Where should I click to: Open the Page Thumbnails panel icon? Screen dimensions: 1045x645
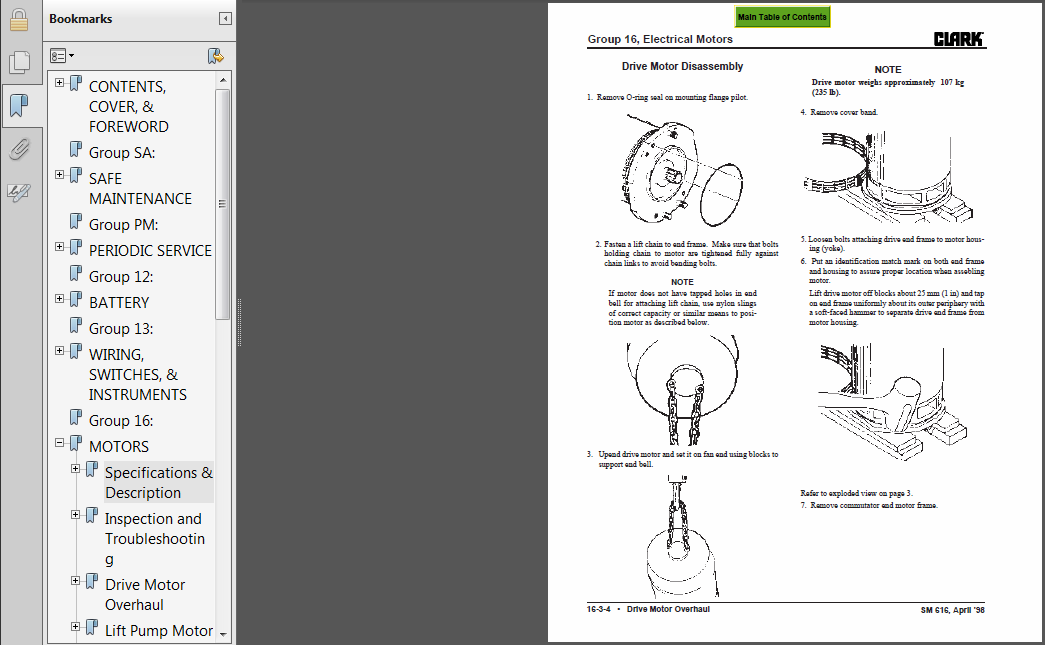click(x=19, y=63)
